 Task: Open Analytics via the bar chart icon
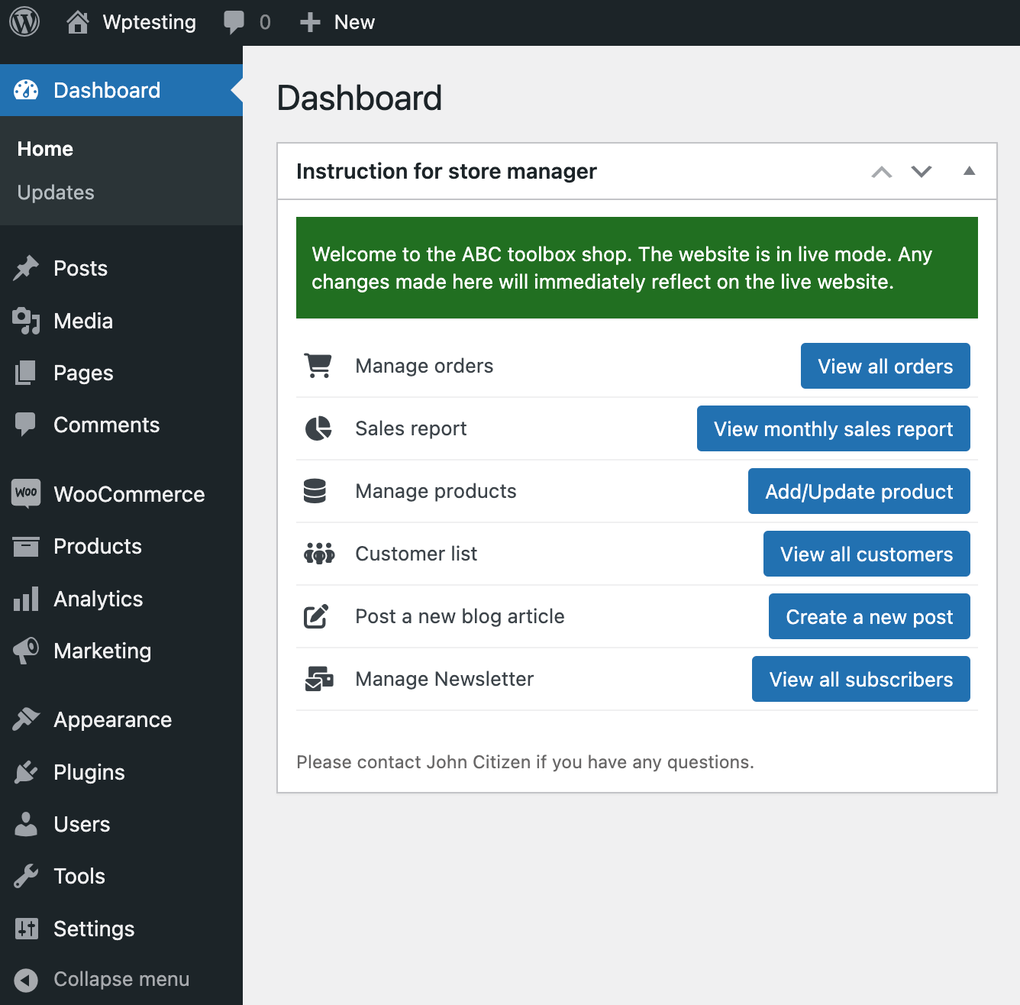[25, 599]
